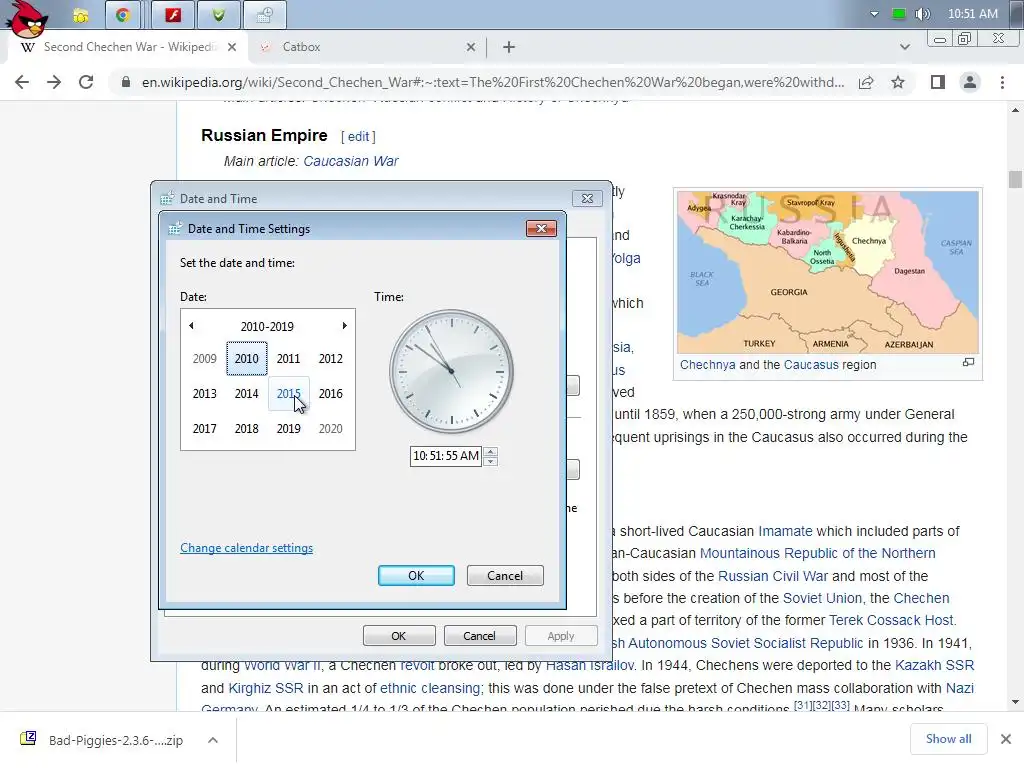Open the Caucasus link in map caption

pos(810,365)
